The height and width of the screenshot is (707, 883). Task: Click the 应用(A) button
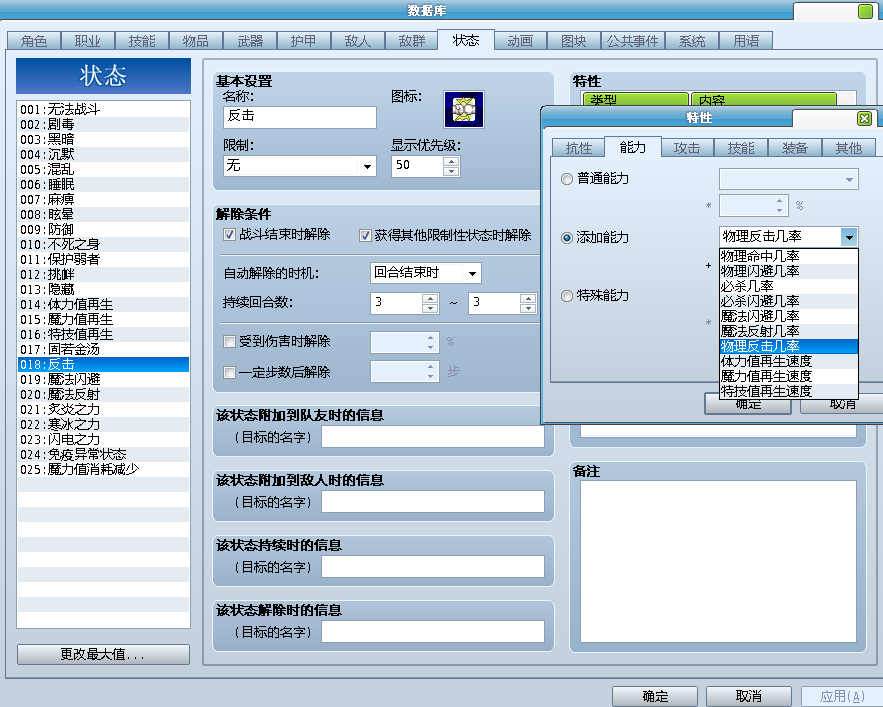point(842,696)
